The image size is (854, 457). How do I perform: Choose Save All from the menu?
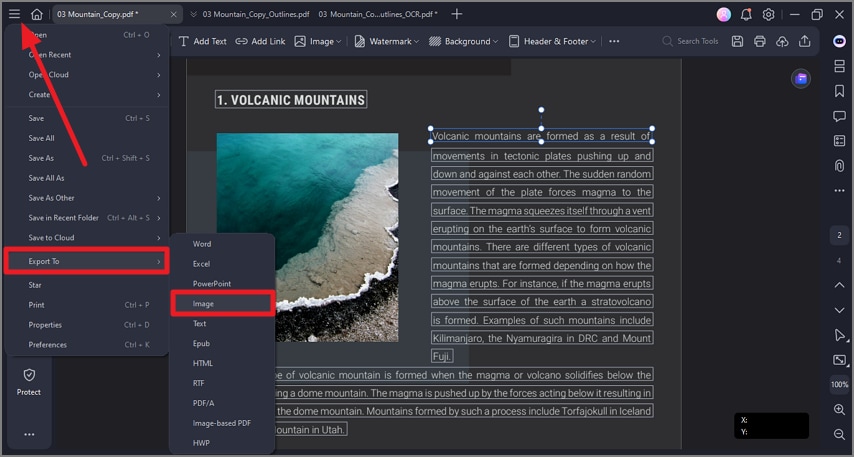point(87,138)
